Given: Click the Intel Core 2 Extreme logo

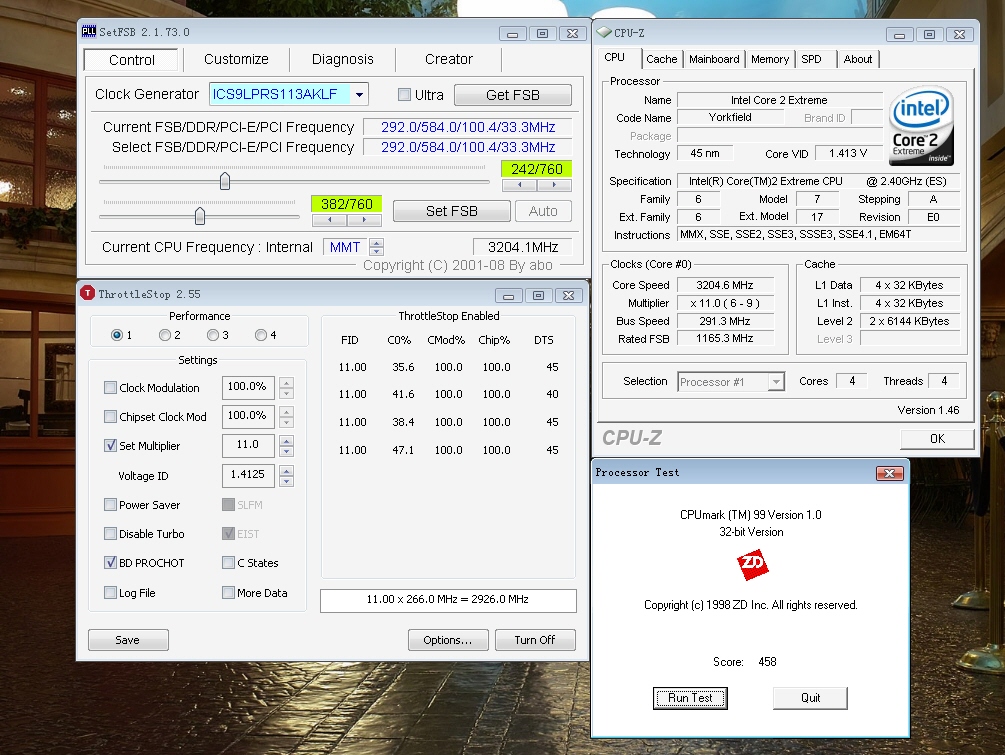Looking at the screenshot, I should click(921, 125).
